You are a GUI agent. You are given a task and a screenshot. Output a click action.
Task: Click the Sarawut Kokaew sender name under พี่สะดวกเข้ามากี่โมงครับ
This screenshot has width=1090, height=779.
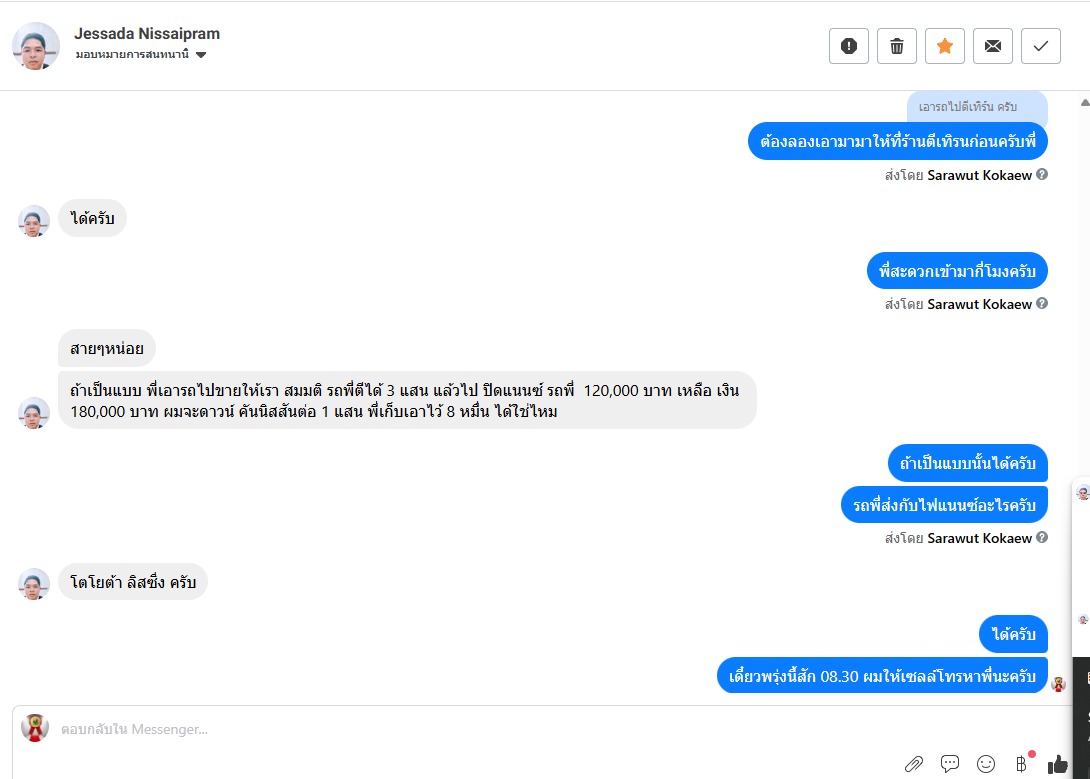[979, 304]
